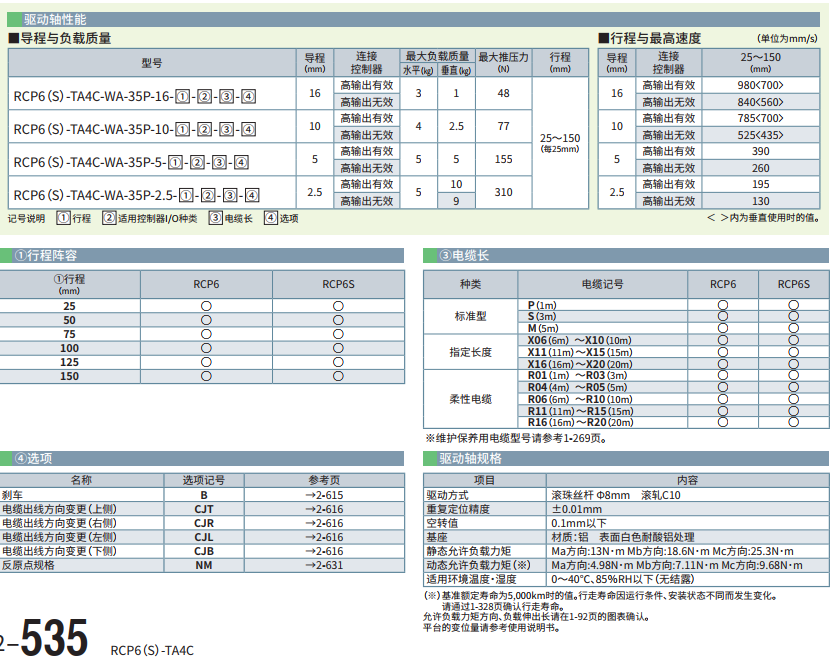Image resolution: width=833 pixels, height=657 pixels.
Task: Click the '③电缆长' section header bar
Action: (625, 255)
